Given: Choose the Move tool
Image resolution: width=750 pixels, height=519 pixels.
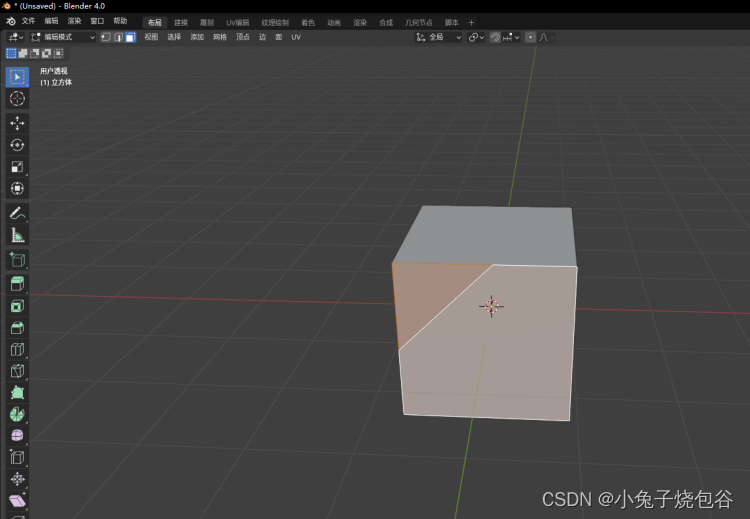Looking at the screenshot, I should pyautogui.click(x=17, y=123).
